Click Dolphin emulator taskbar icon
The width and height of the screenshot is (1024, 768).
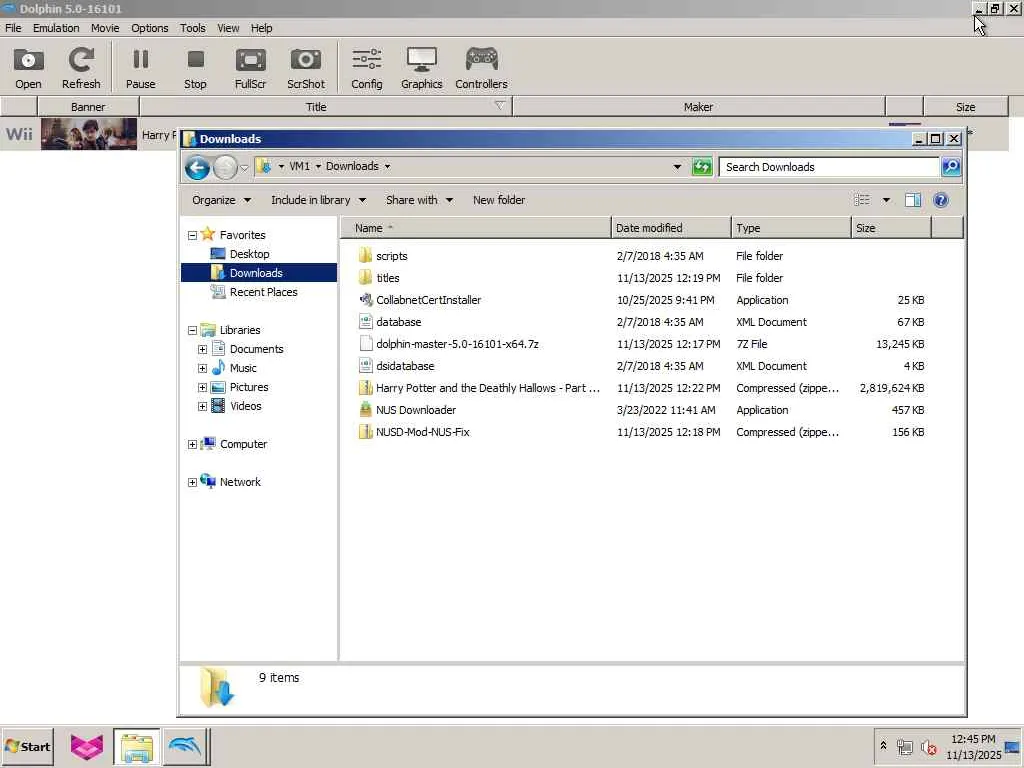186,746
